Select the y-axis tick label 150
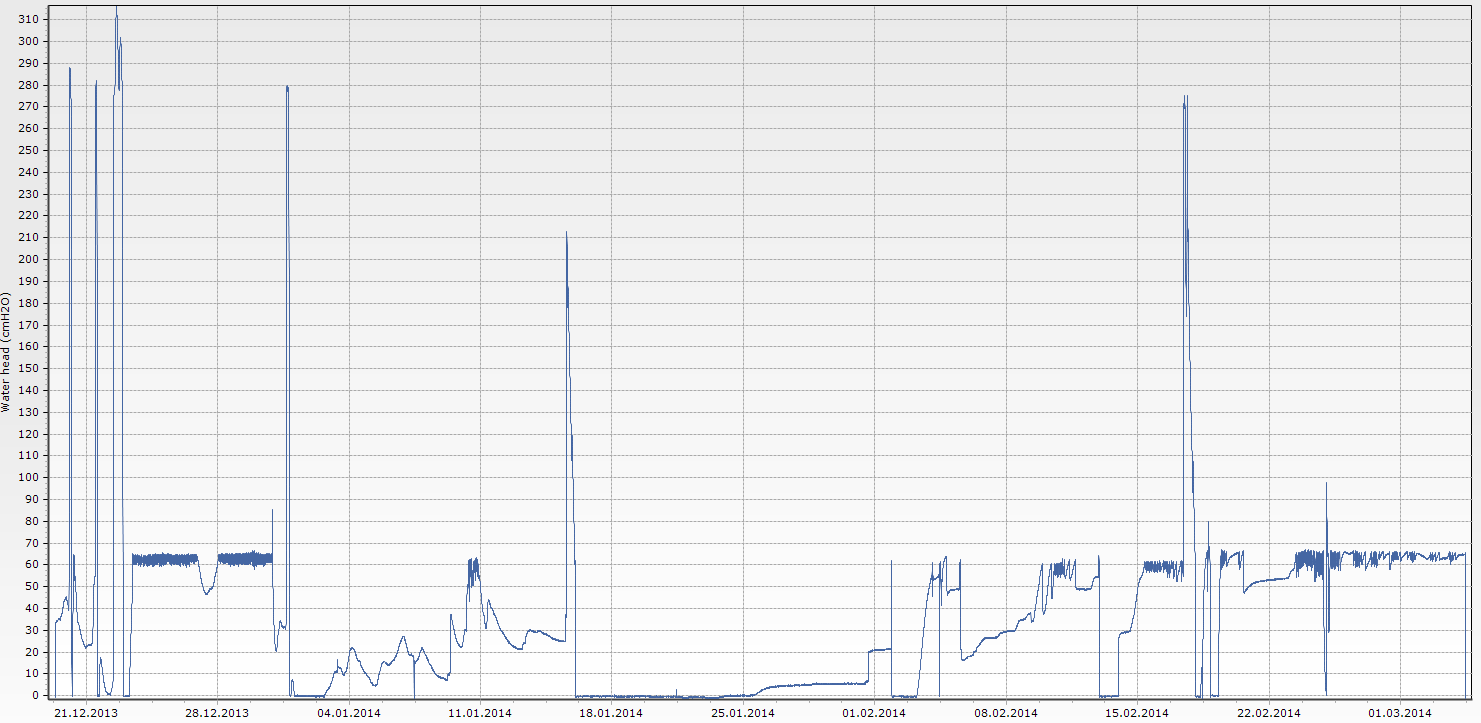The image size is (1481, 723). [x=29, y=369]
